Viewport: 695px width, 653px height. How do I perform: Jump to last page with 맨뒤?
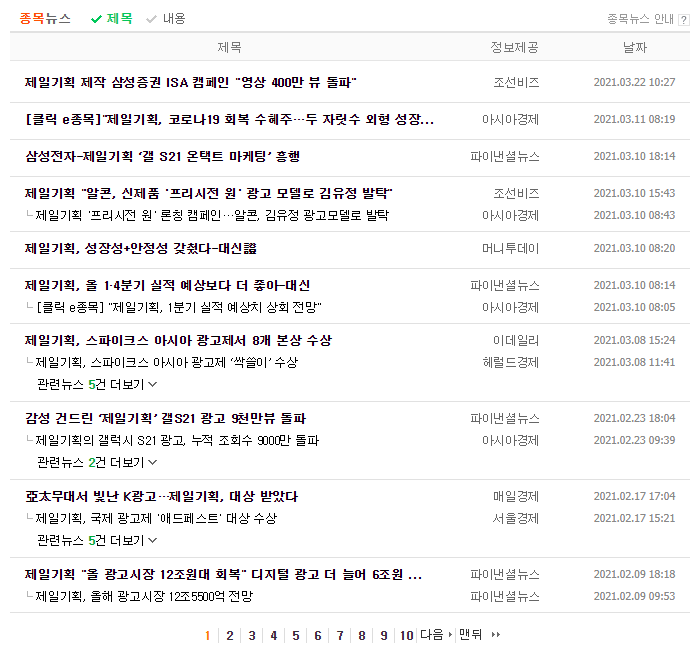pyautogui.click(x=480, y=635)
